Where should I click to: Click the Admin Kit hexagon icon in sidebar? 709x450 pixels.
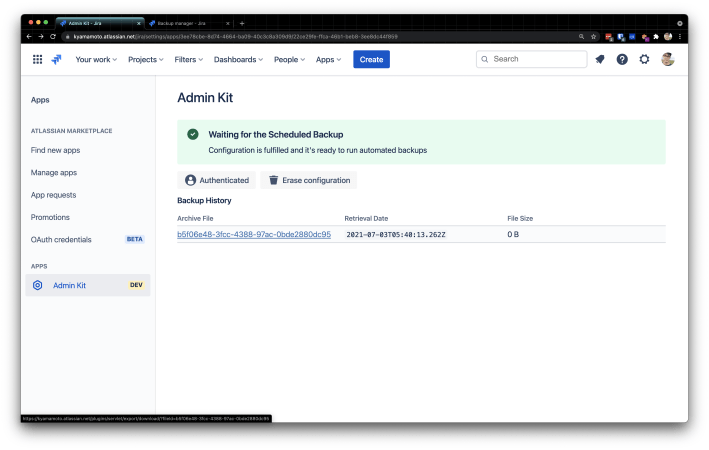(38, 285)
